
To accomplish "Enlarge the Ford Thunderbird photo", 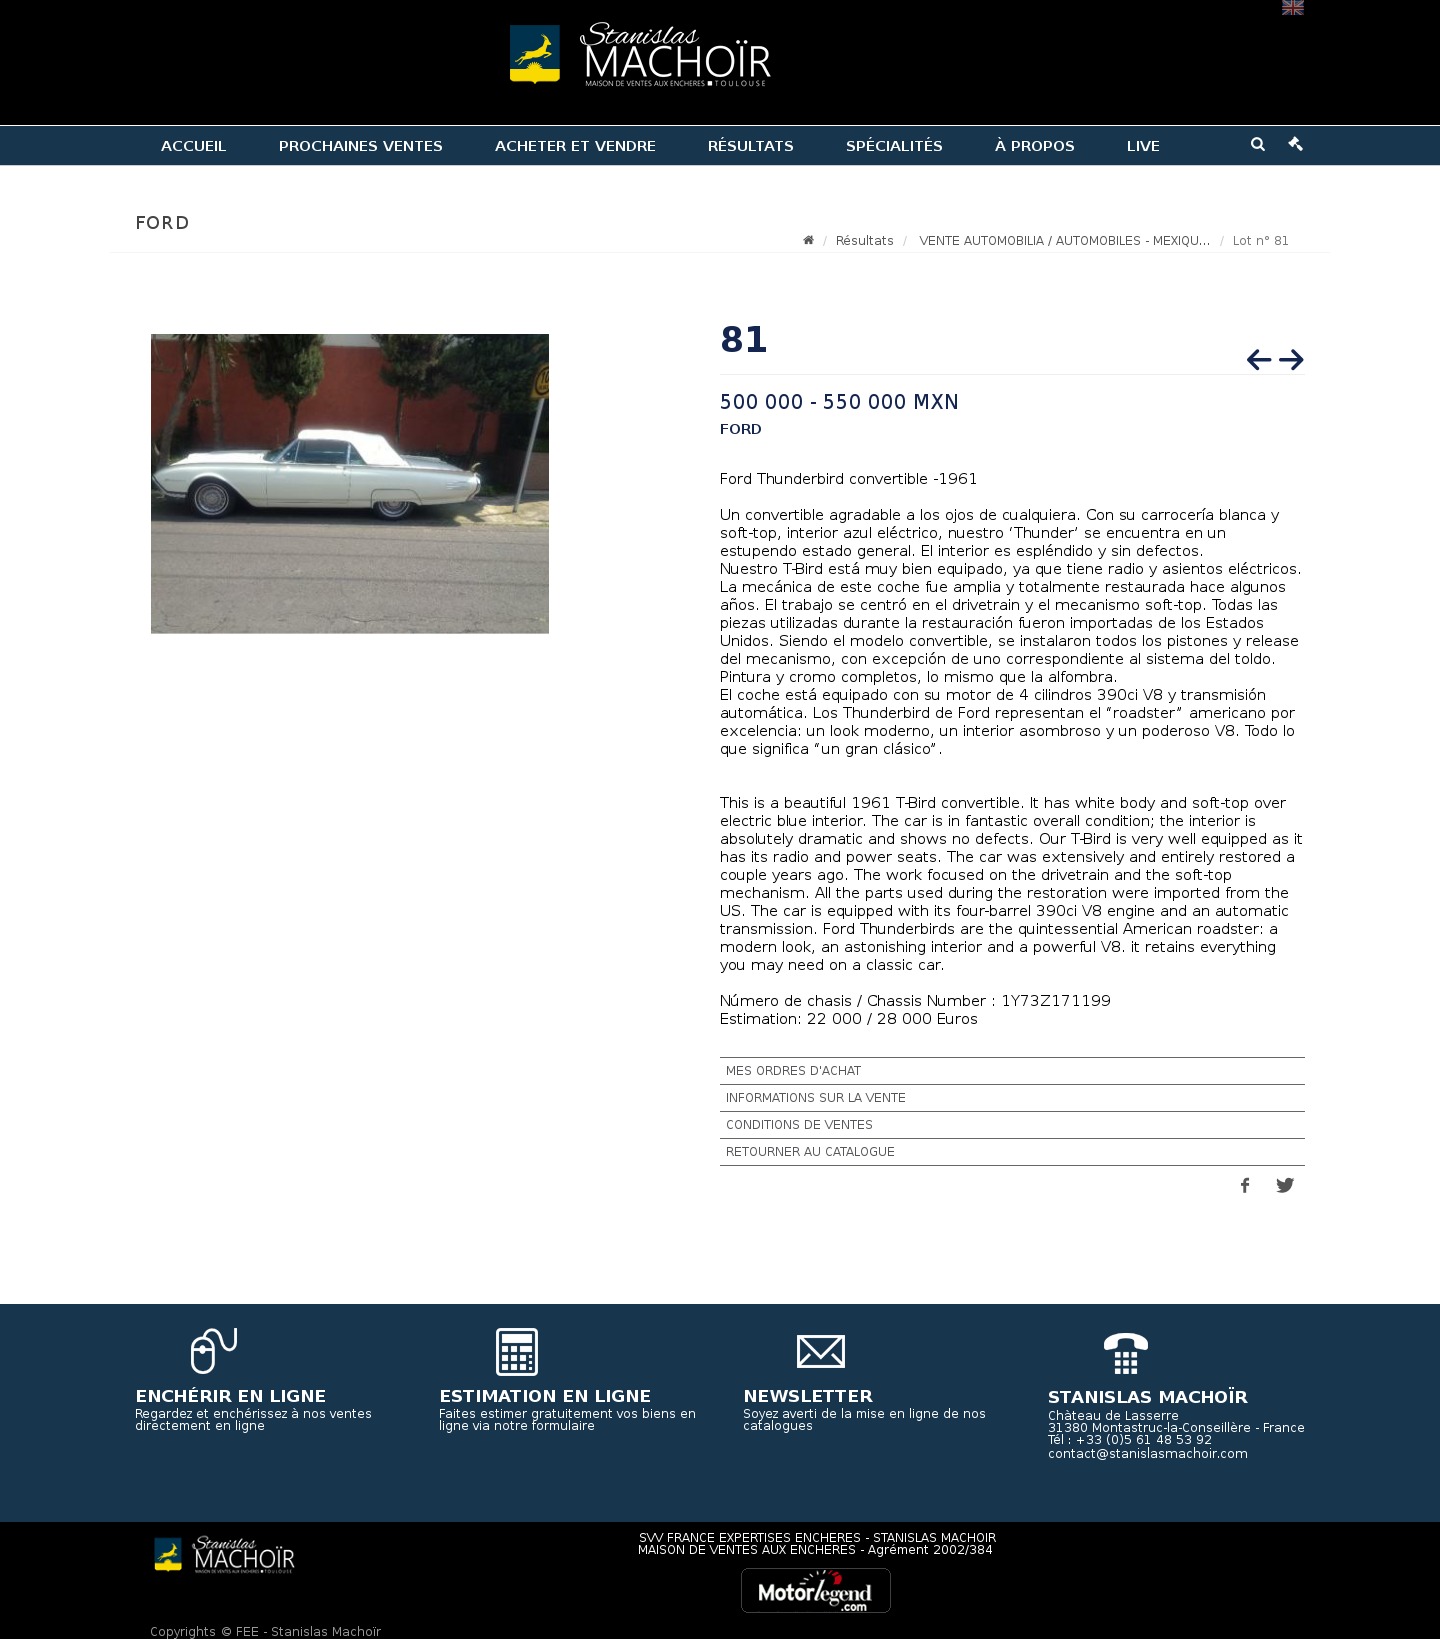I will [350, 484].
